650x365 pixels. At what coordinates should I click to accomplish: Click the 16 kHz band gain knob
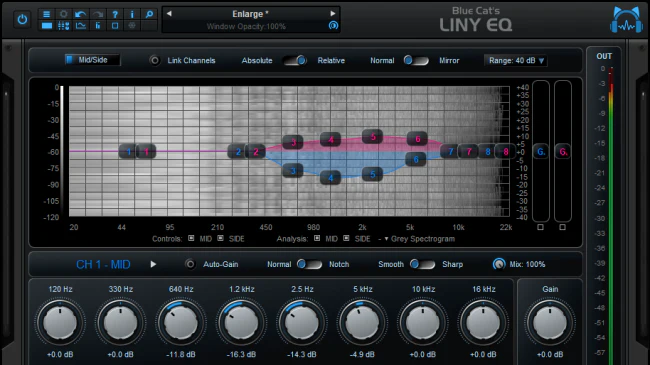(483, 323)
